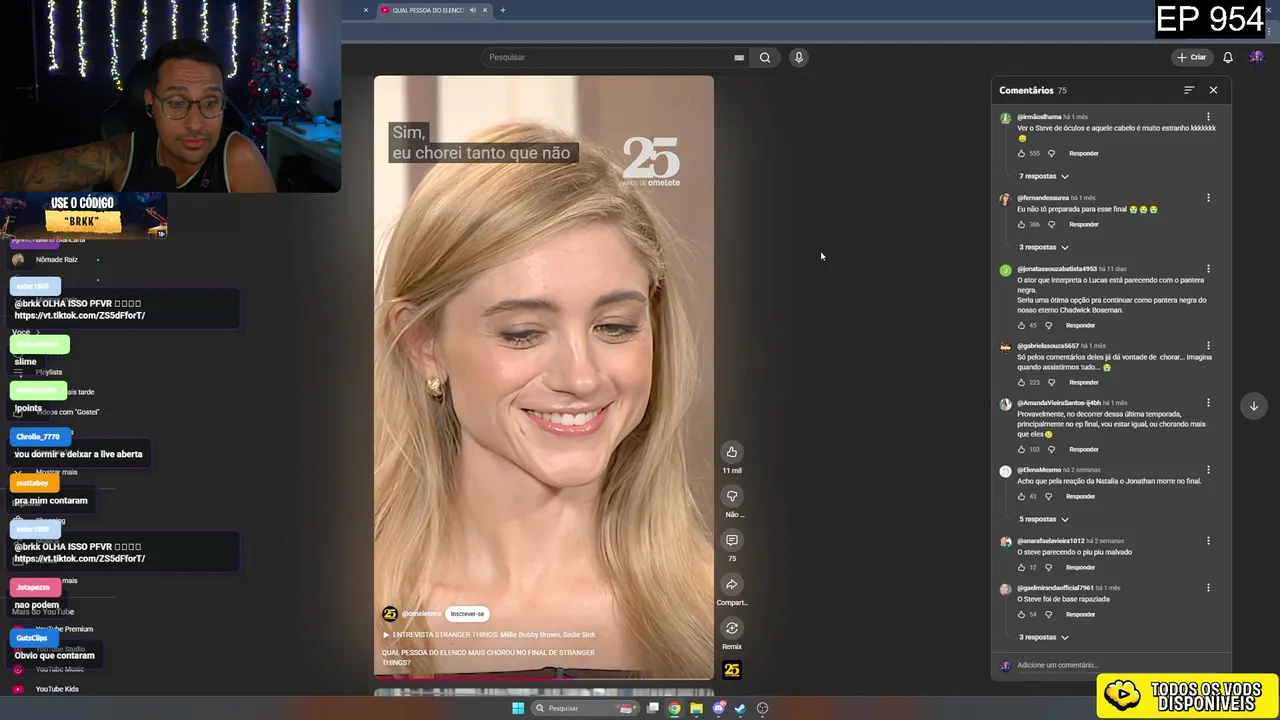The height and width of the screenshot is (720, 1280).
Task: Like the @irmãosilhama comment with 555 likes
Action: coord(1021,153)
